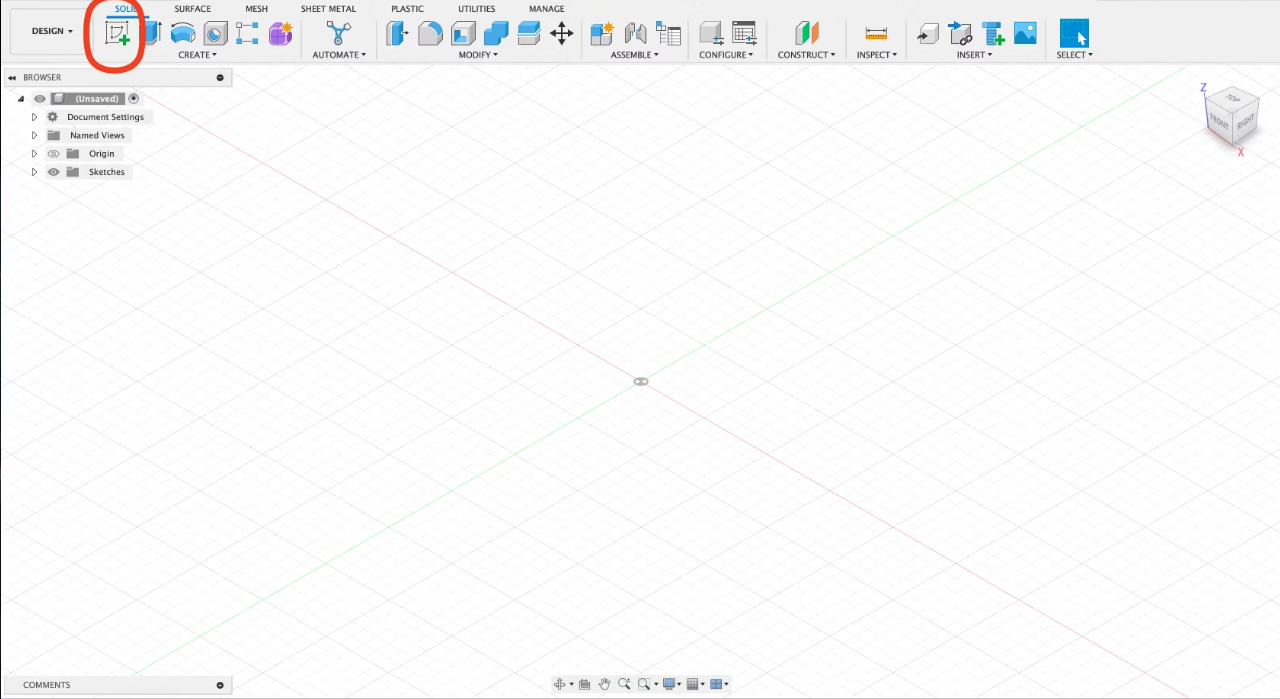Open the AUTOMATE dropdown menu

[x=339, y=55]
